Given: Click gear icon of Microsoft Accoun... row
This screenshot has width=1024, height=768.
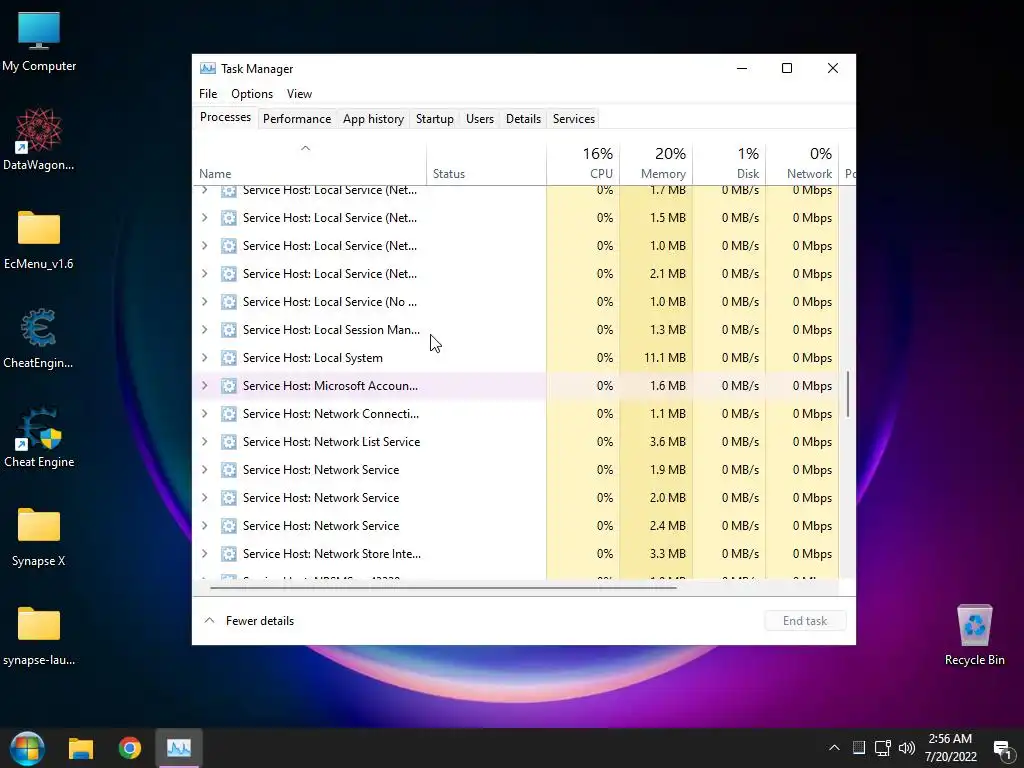Looking at the screenshot, I should click(229, 386).
